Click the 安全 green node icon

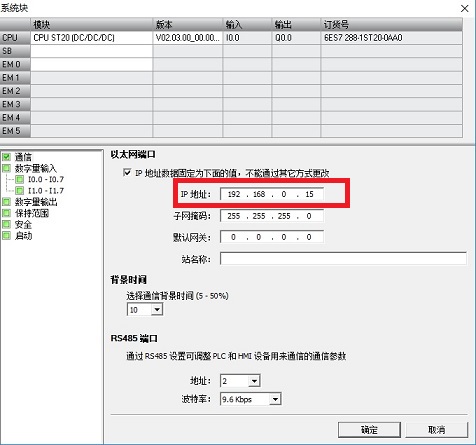click(6, 224)
